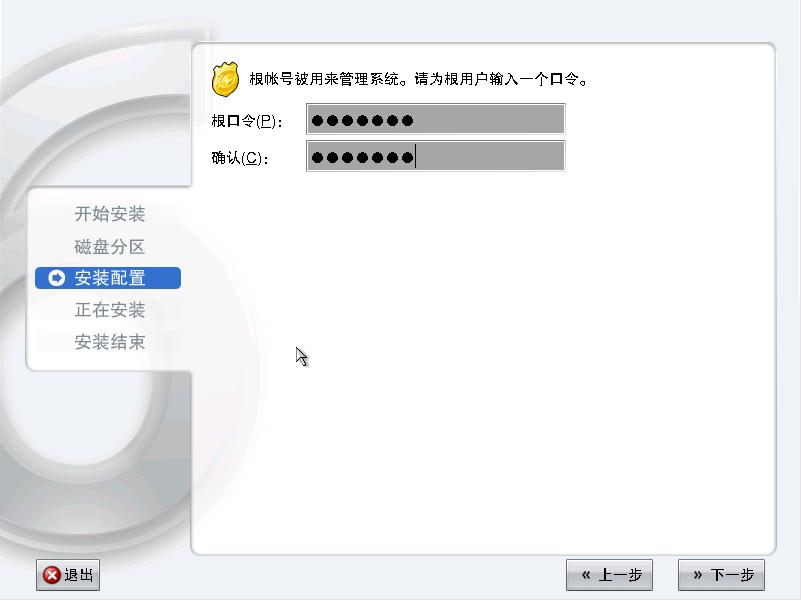
Task: Select the 安装结束 step in sidebar
Action: point(109,342)
